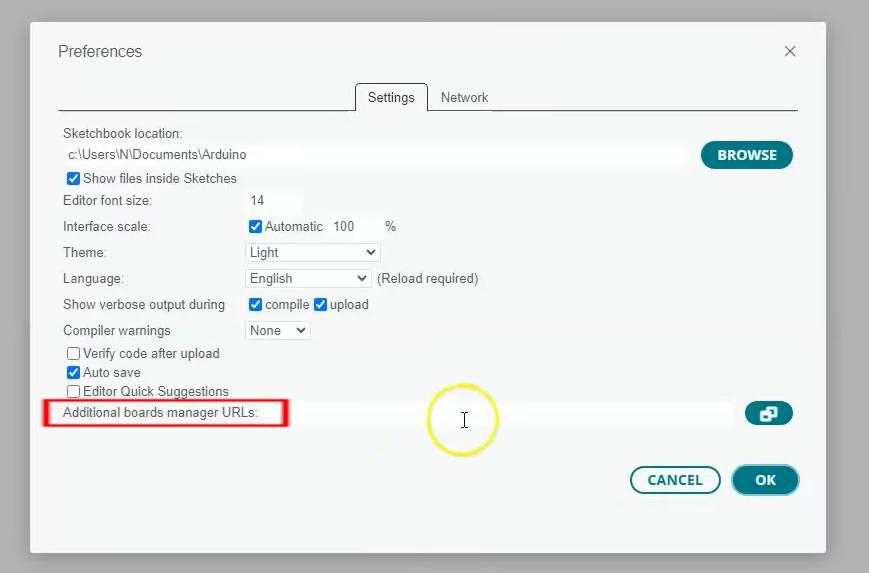Open the Theme dropdown showing Light

tap(313, 253)
